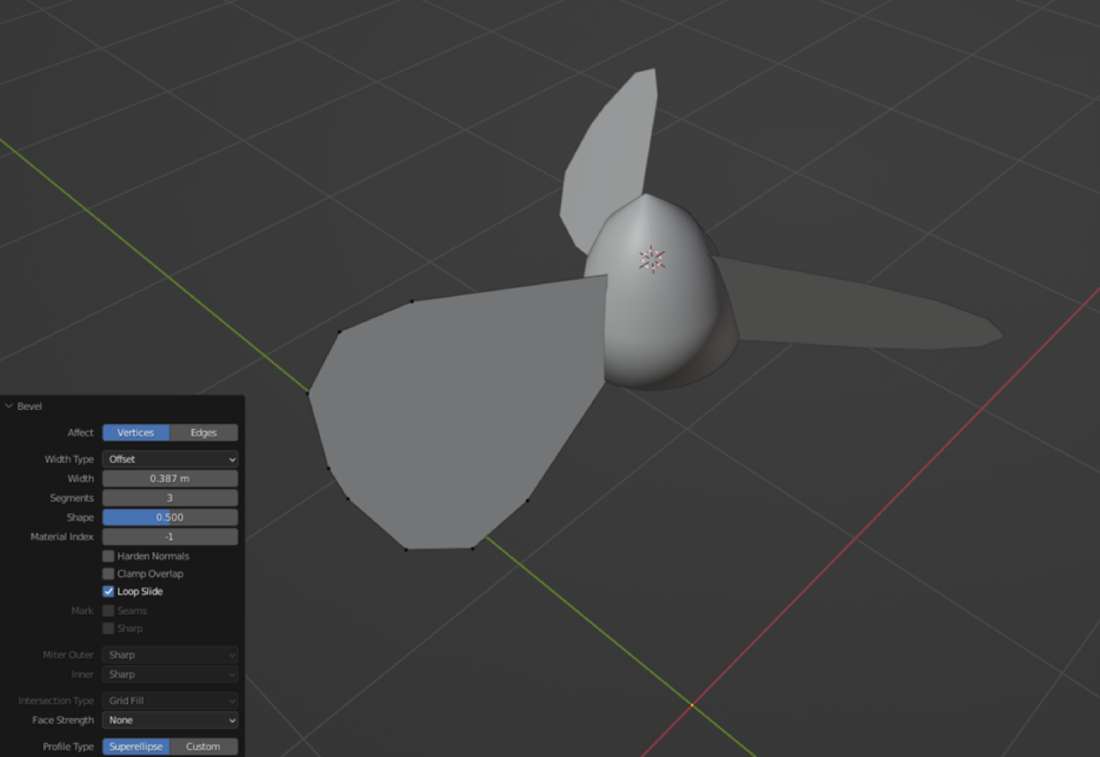Click the Segments field showing 3
The width and height of the screenshot is (1100, 757).
pyautogui.click(x=170, y=498)
